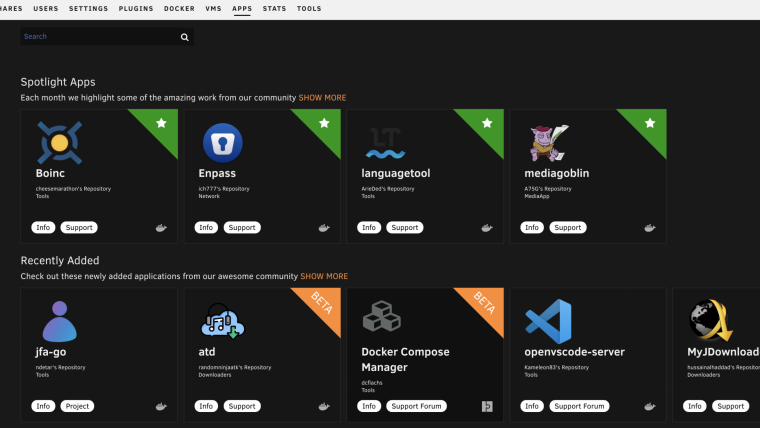This screenshot has height=428, width=760.
Task: Open Info for Enpass
Action: [206, 227]
